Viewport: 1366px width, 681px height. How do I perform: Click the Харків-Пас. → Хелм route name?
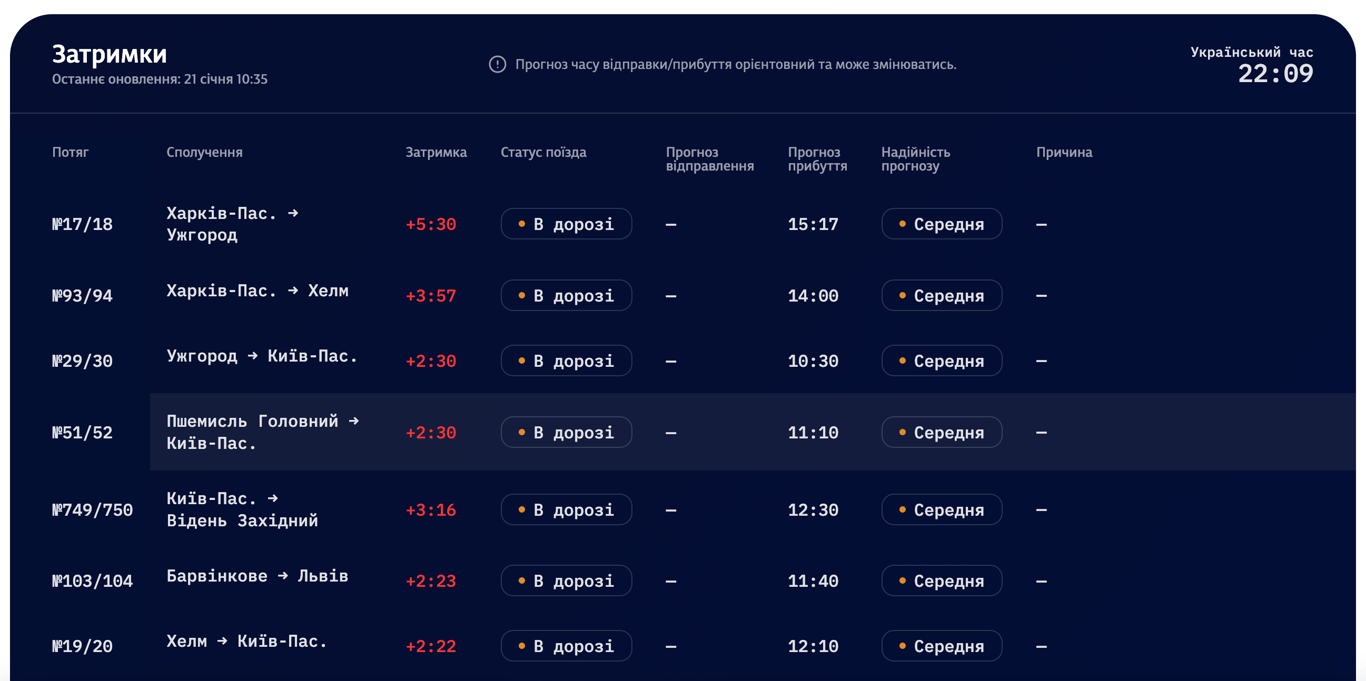(257, 291)
